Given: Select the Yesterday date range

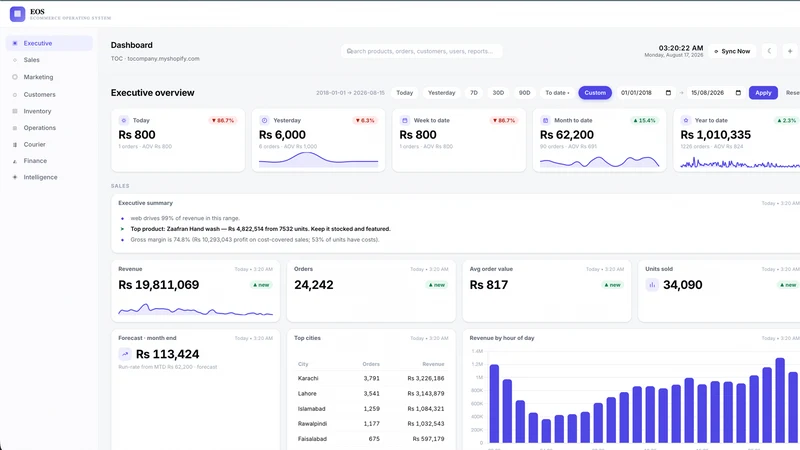Looking at the screenshot, I should [x=441, y=93].
